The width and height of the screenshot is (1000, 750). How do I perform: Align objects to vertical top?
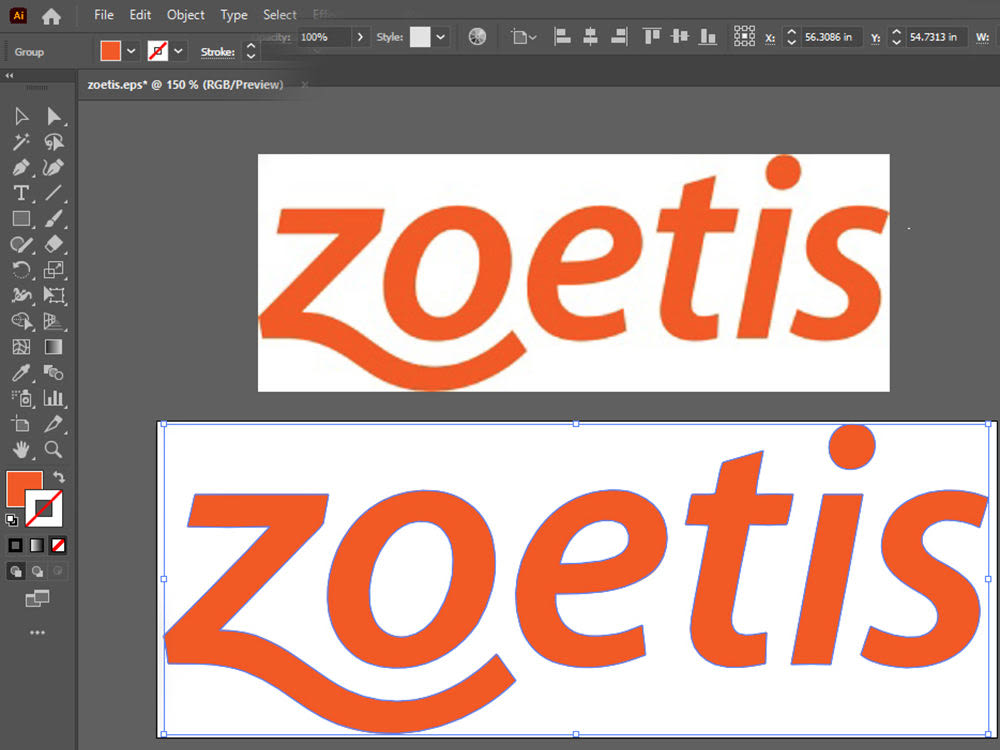[x=651, y=36]
